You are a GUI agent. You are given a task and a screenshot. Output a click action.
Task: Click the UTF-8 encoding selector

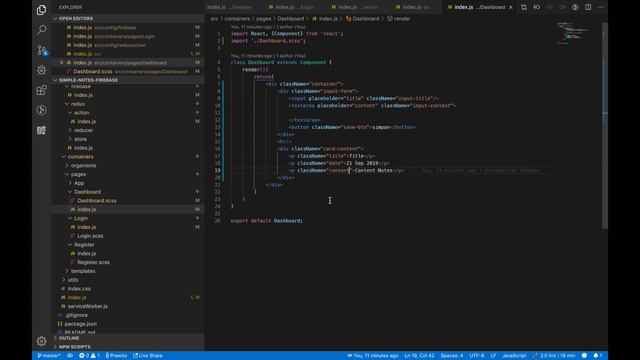click(x=477, y=356)
